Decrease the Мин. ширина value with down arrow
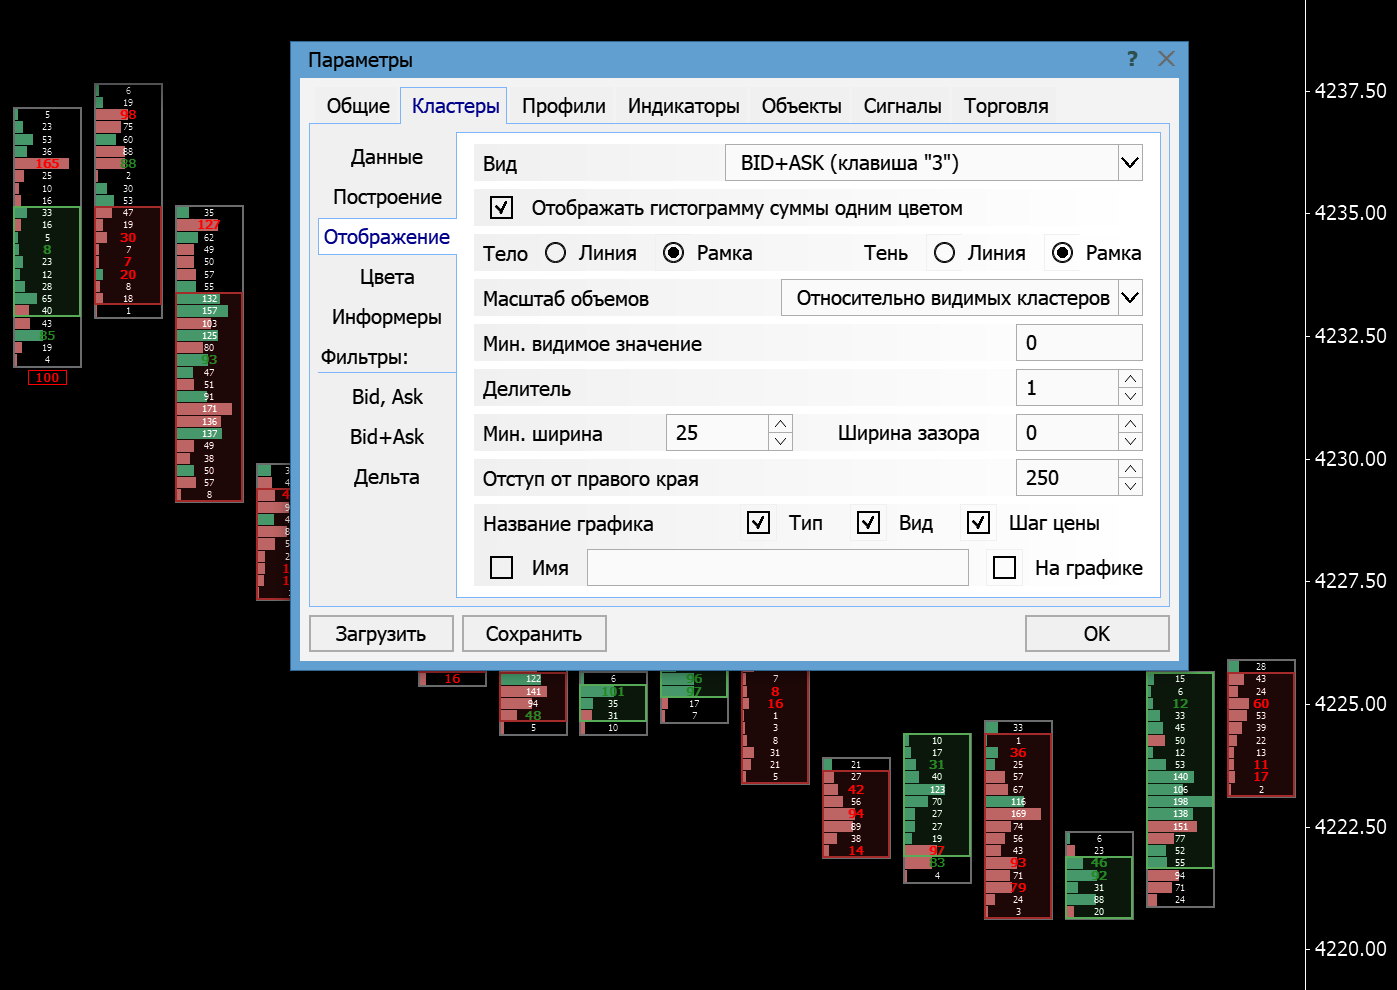This screenshot has width=1397, height=990. 781,442
